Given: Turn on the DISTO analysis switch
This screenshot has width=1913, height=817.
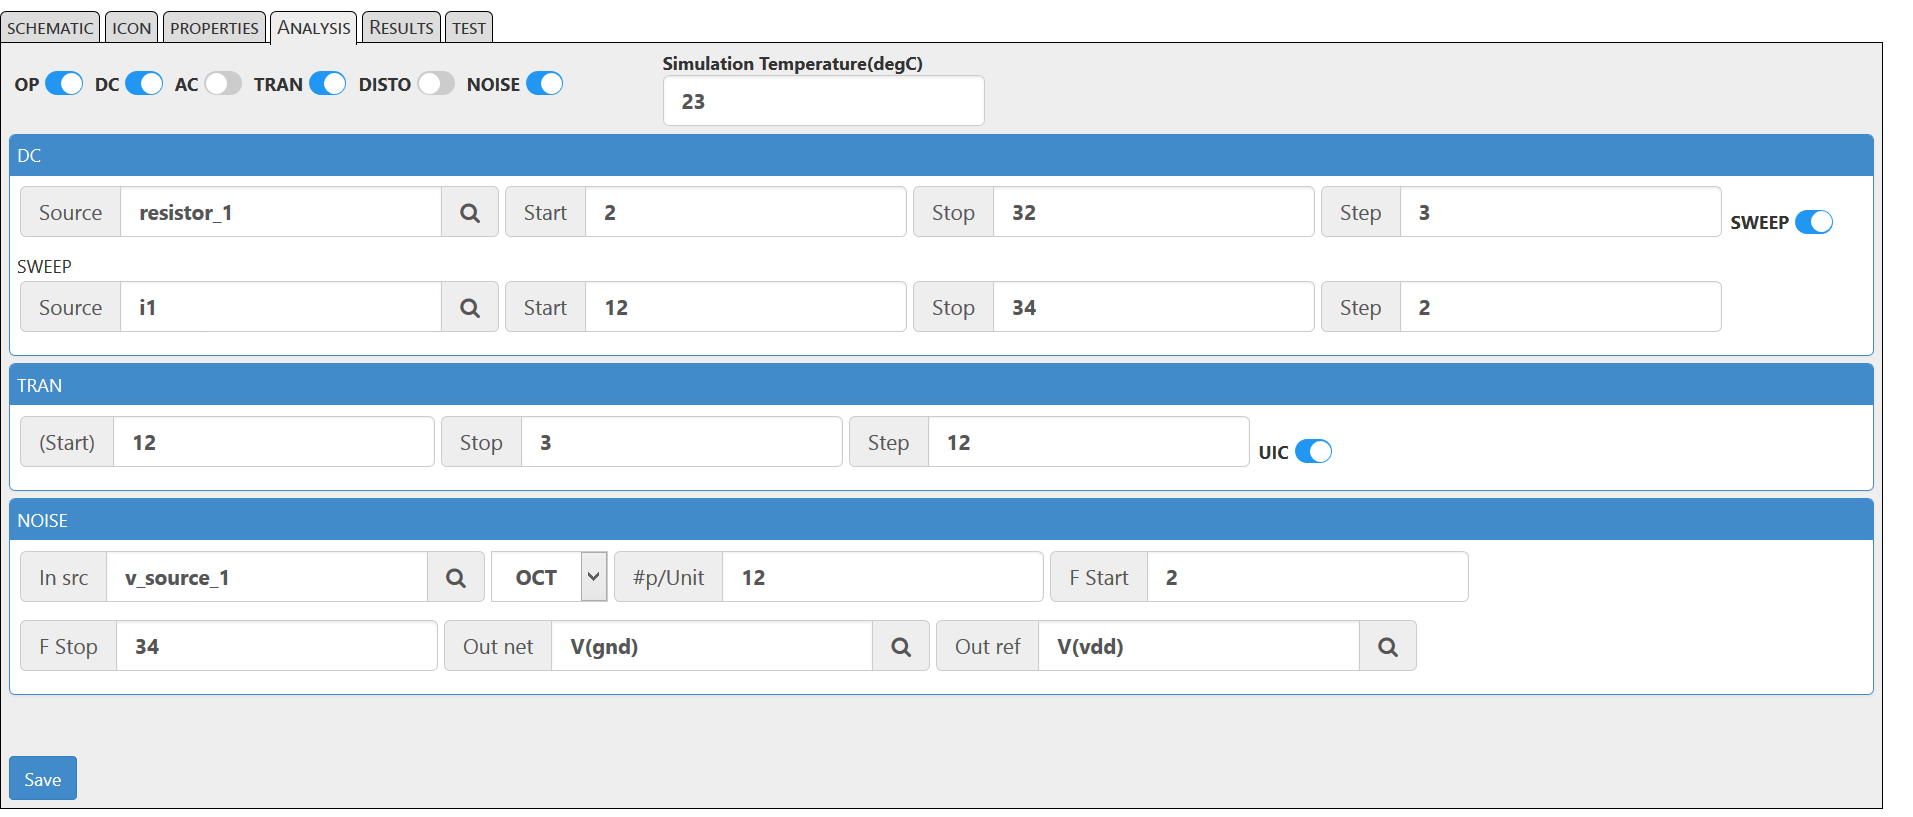Looking at the screenshot, I should pos(435,84).
